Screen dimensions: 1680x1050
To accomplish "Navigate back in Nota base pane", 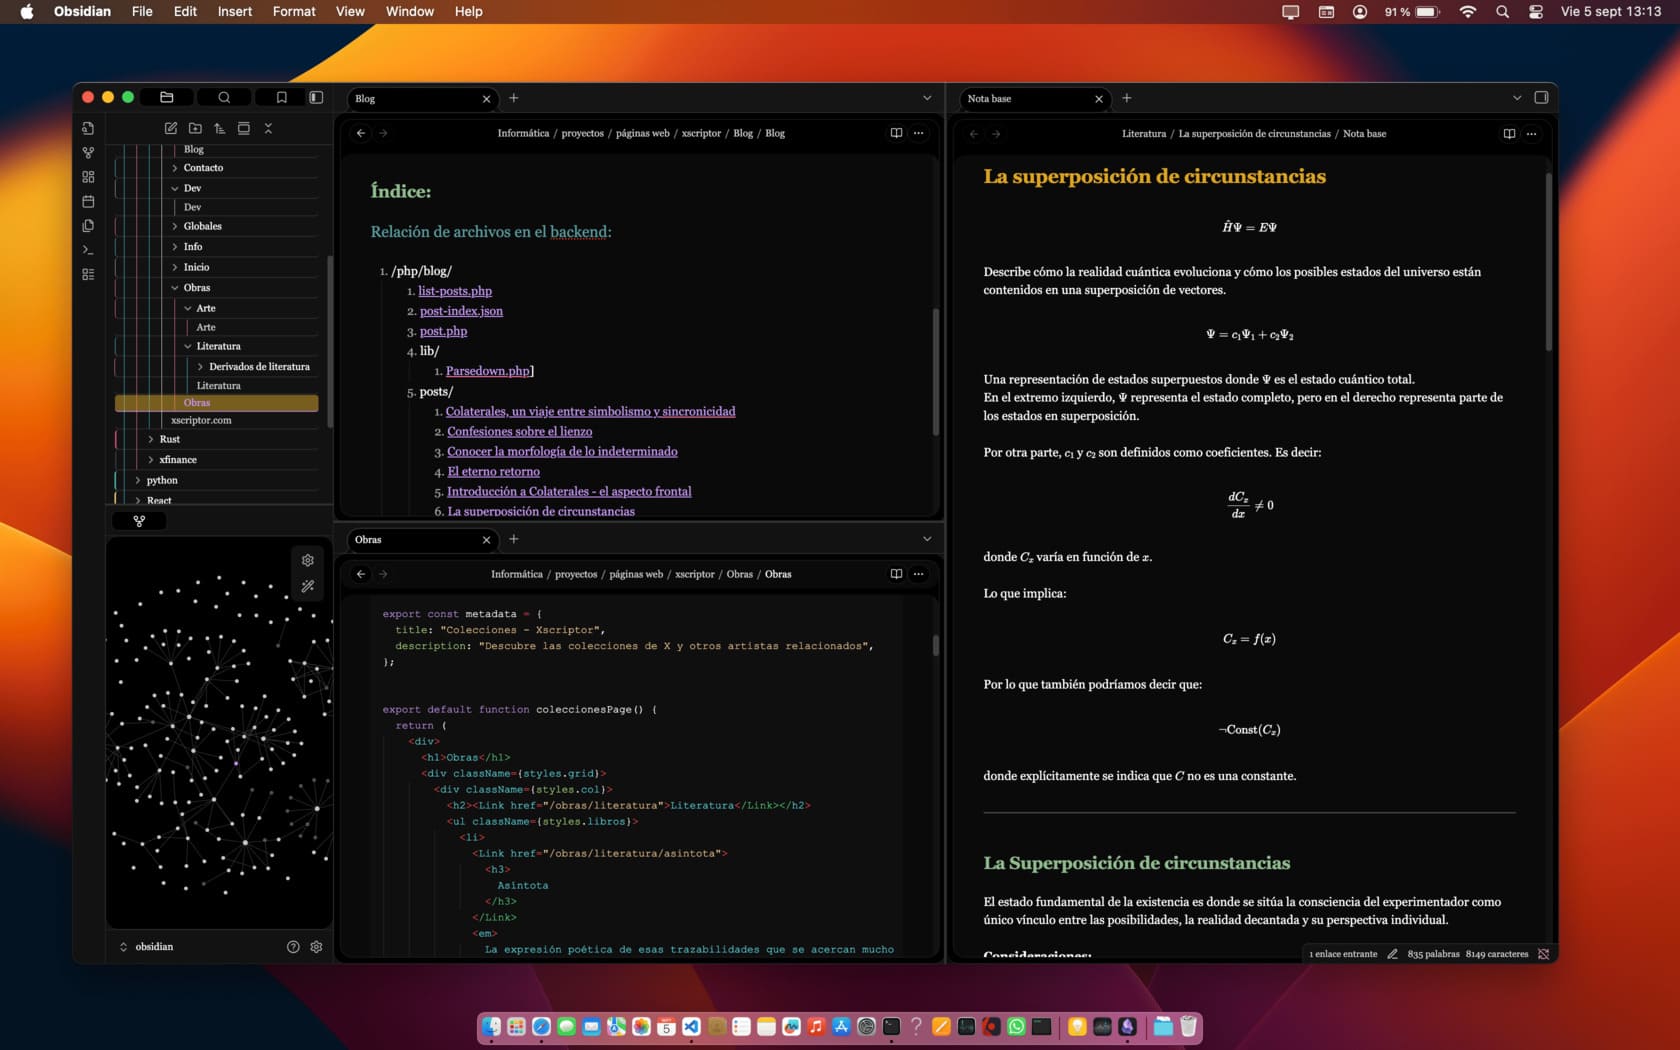I will coord(974,134).
